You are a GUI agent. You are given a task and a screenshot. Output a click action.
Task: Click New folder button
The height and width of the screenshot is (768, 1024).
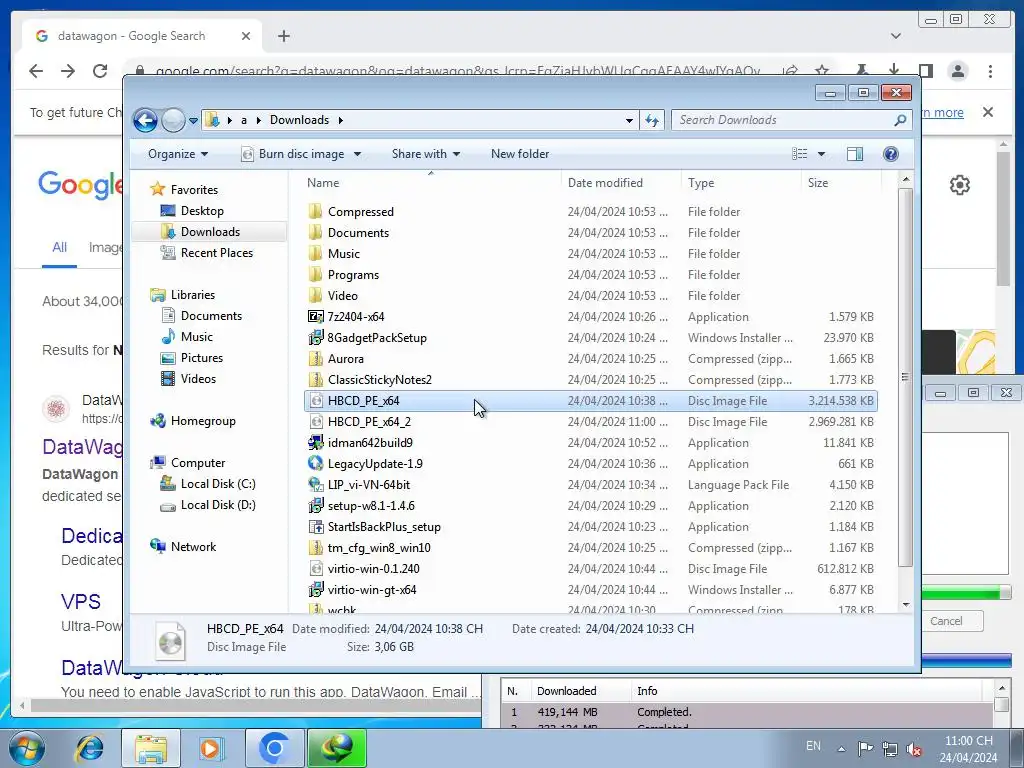(520, 154)
